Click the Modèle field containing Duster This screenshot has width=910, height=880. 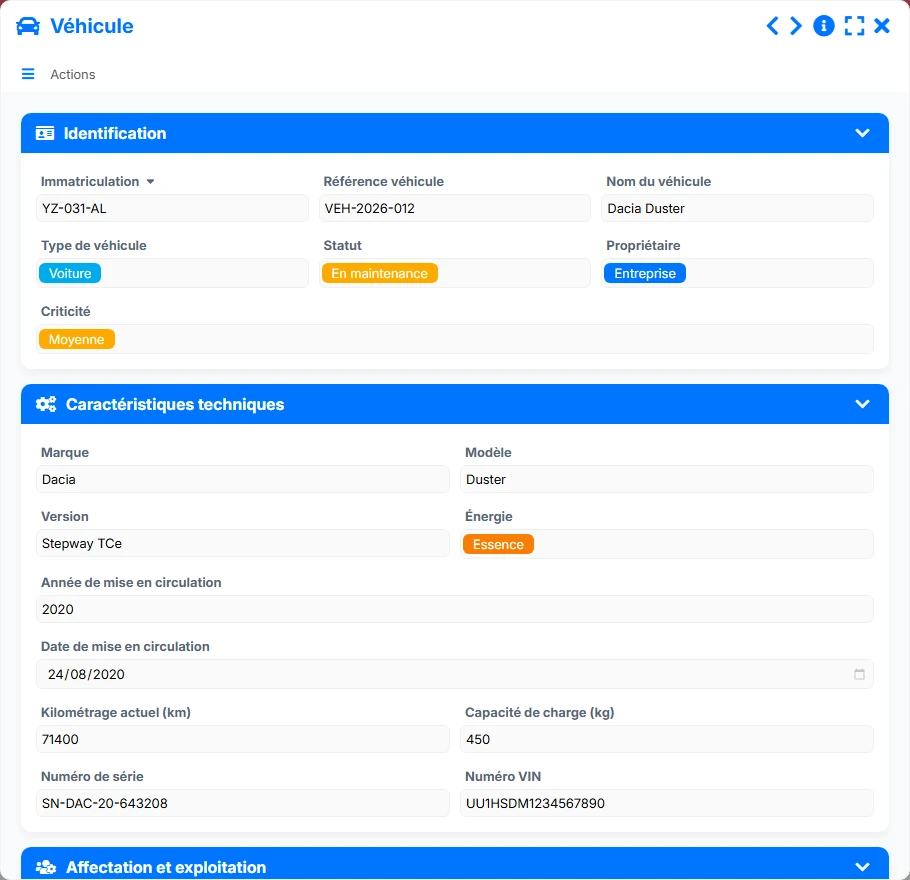click(x=667, y=479)
